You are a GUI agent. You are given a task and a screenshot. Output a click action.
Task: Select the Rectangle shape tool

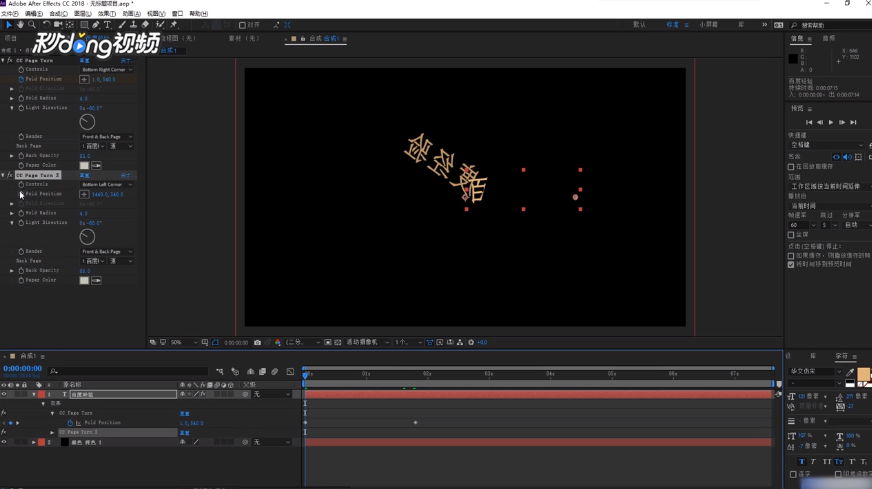pyautogui.click(x=85, y=25)
